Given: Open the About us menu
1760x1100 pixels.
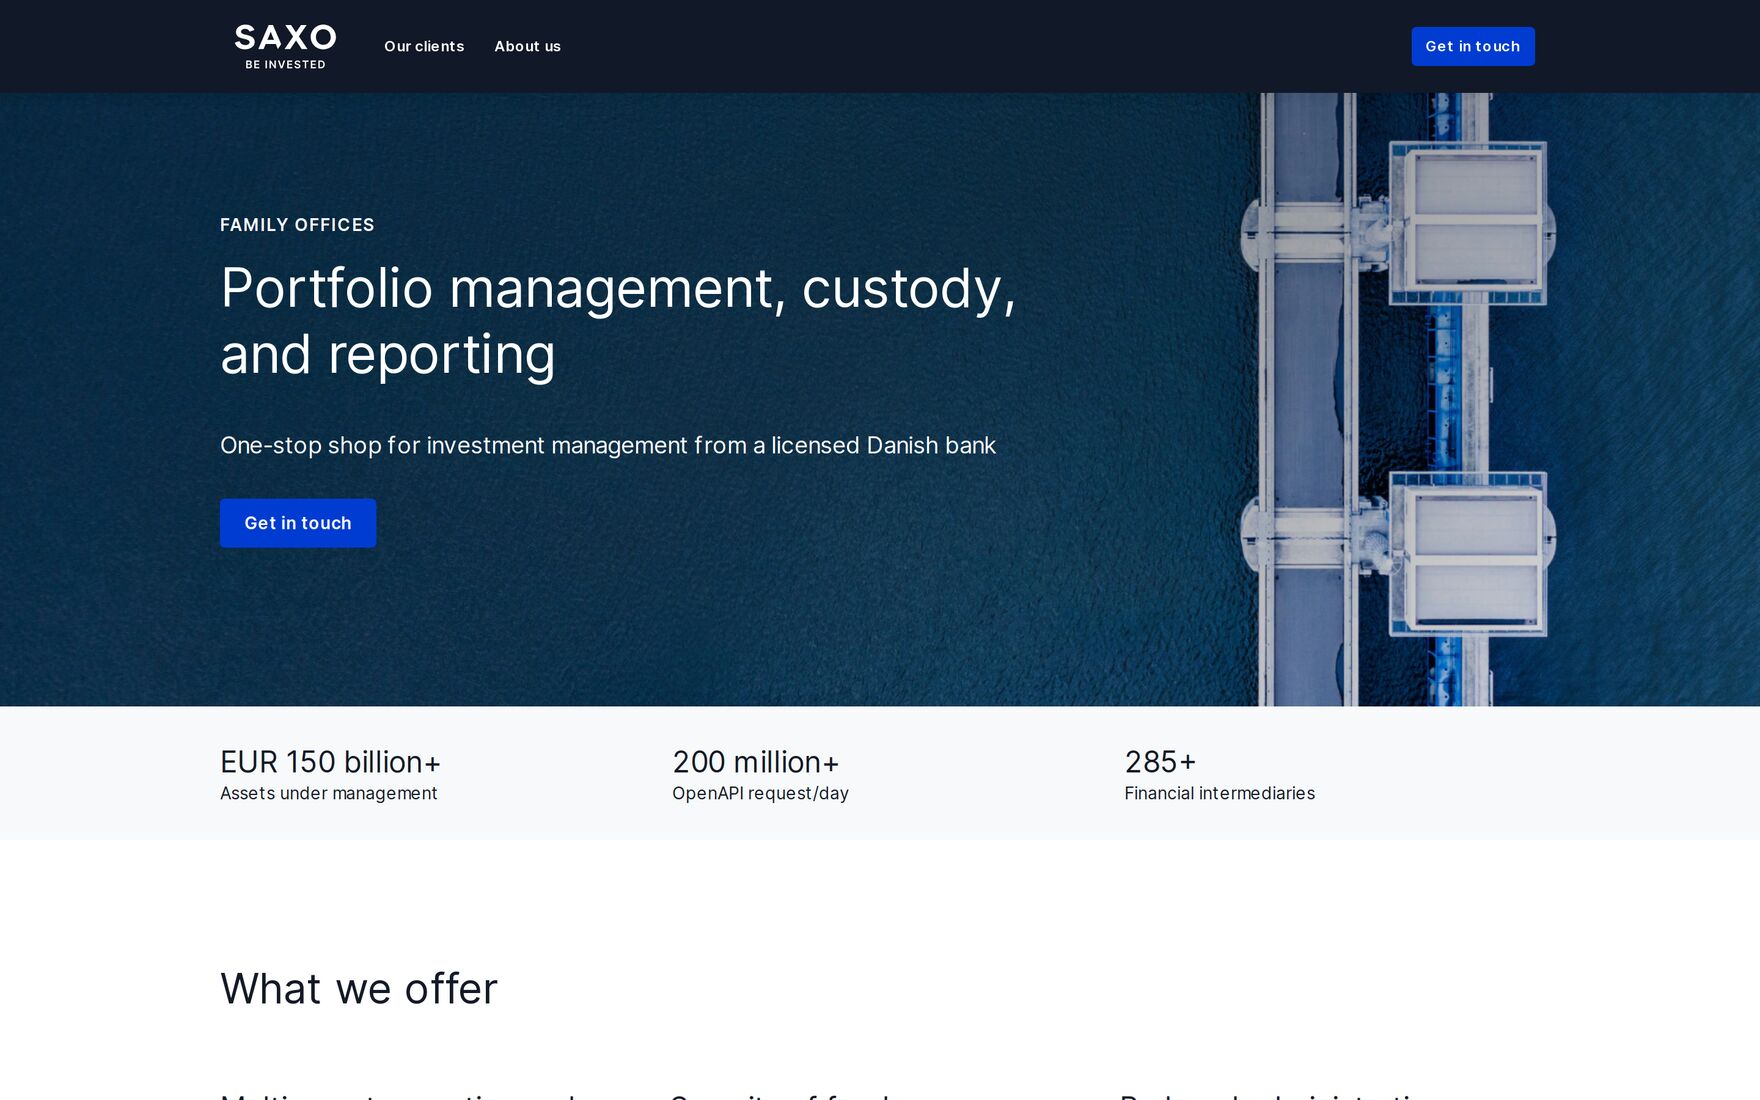Looking at the screenshot, I should pos(527,46).
